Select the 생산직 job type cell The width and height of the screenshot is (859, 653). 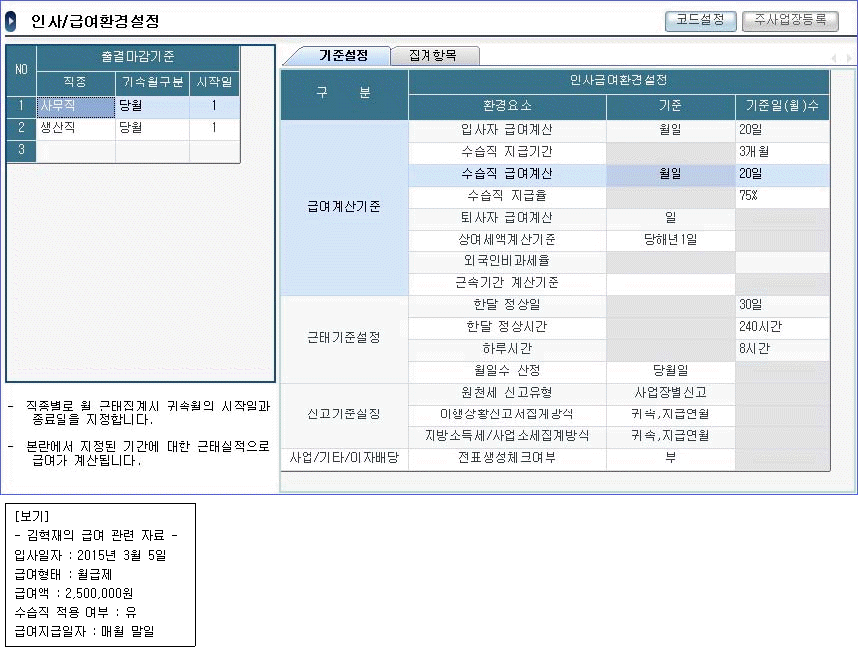75,128
